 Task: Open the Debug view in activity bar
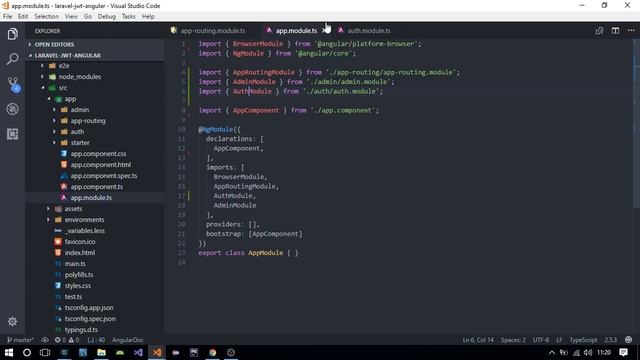pyautogui.click(x=12, y=109)
